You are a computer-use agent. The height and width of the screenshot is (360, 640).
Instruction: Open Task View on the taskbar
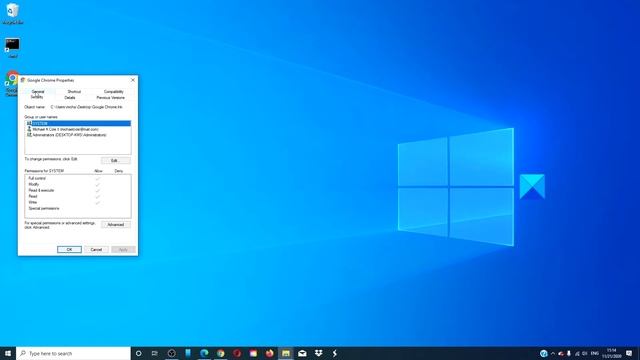click(155, 353)
